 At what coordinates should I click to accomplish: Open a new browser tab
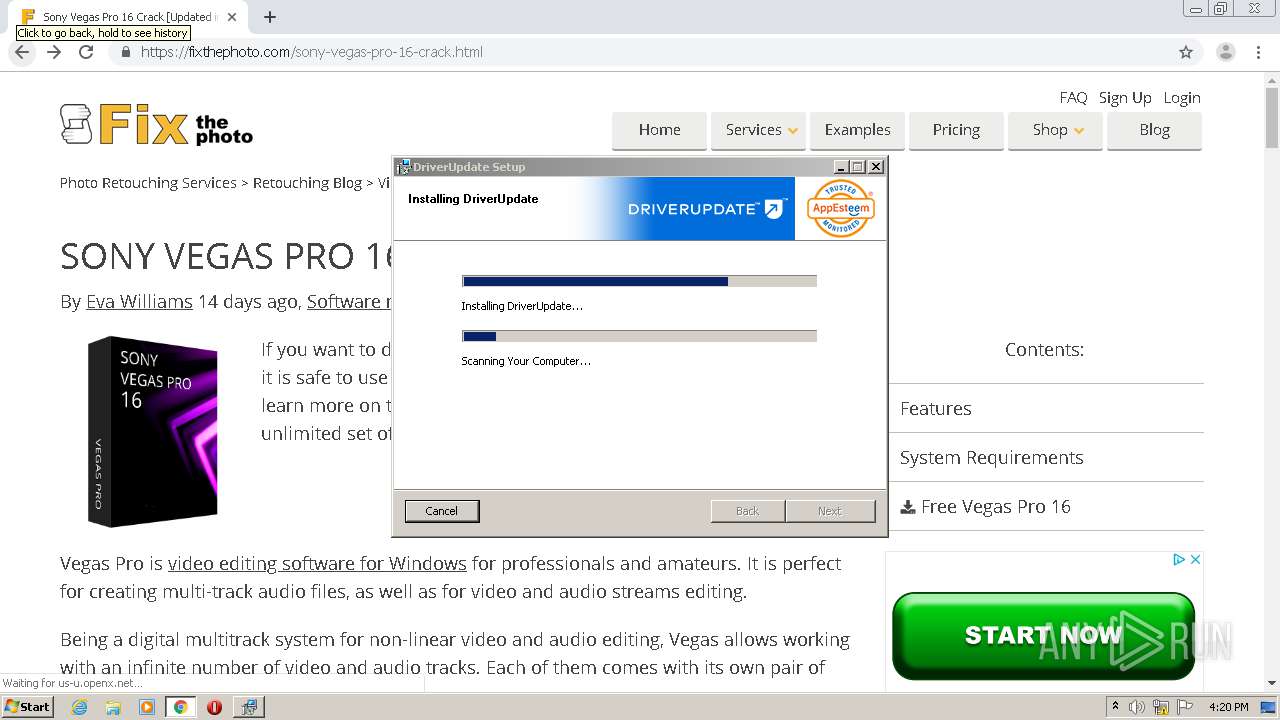pyautogui.click(x=270, y=17)
